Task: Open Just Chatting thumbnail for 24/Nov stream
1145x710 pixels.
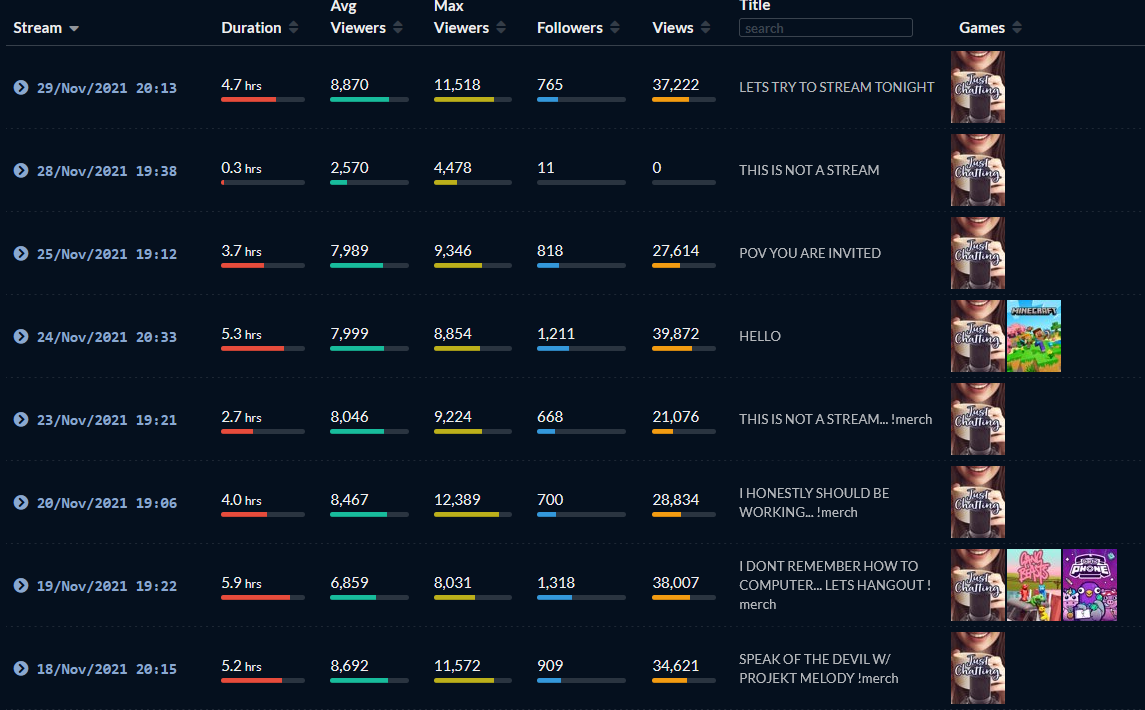Action: click(x=978, y=336)
